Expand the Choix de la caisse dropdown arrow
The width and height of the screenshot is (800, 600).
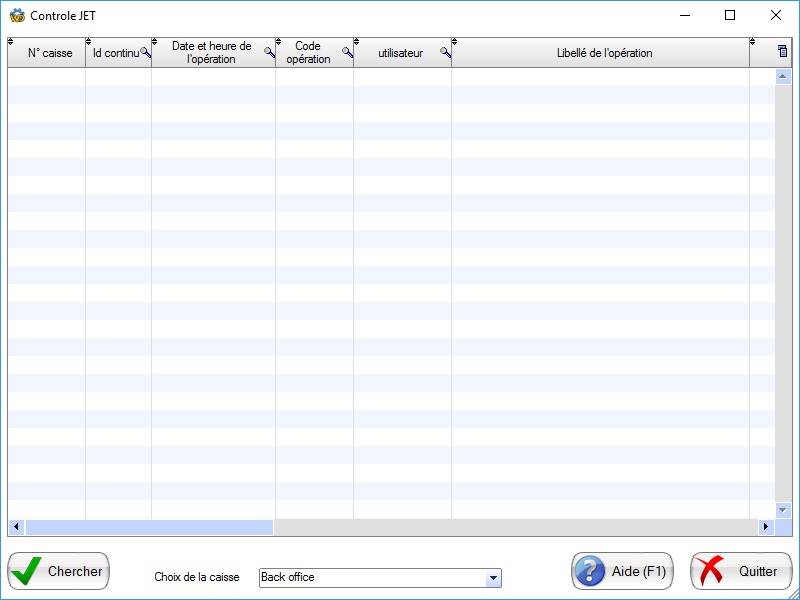point(493,578)
